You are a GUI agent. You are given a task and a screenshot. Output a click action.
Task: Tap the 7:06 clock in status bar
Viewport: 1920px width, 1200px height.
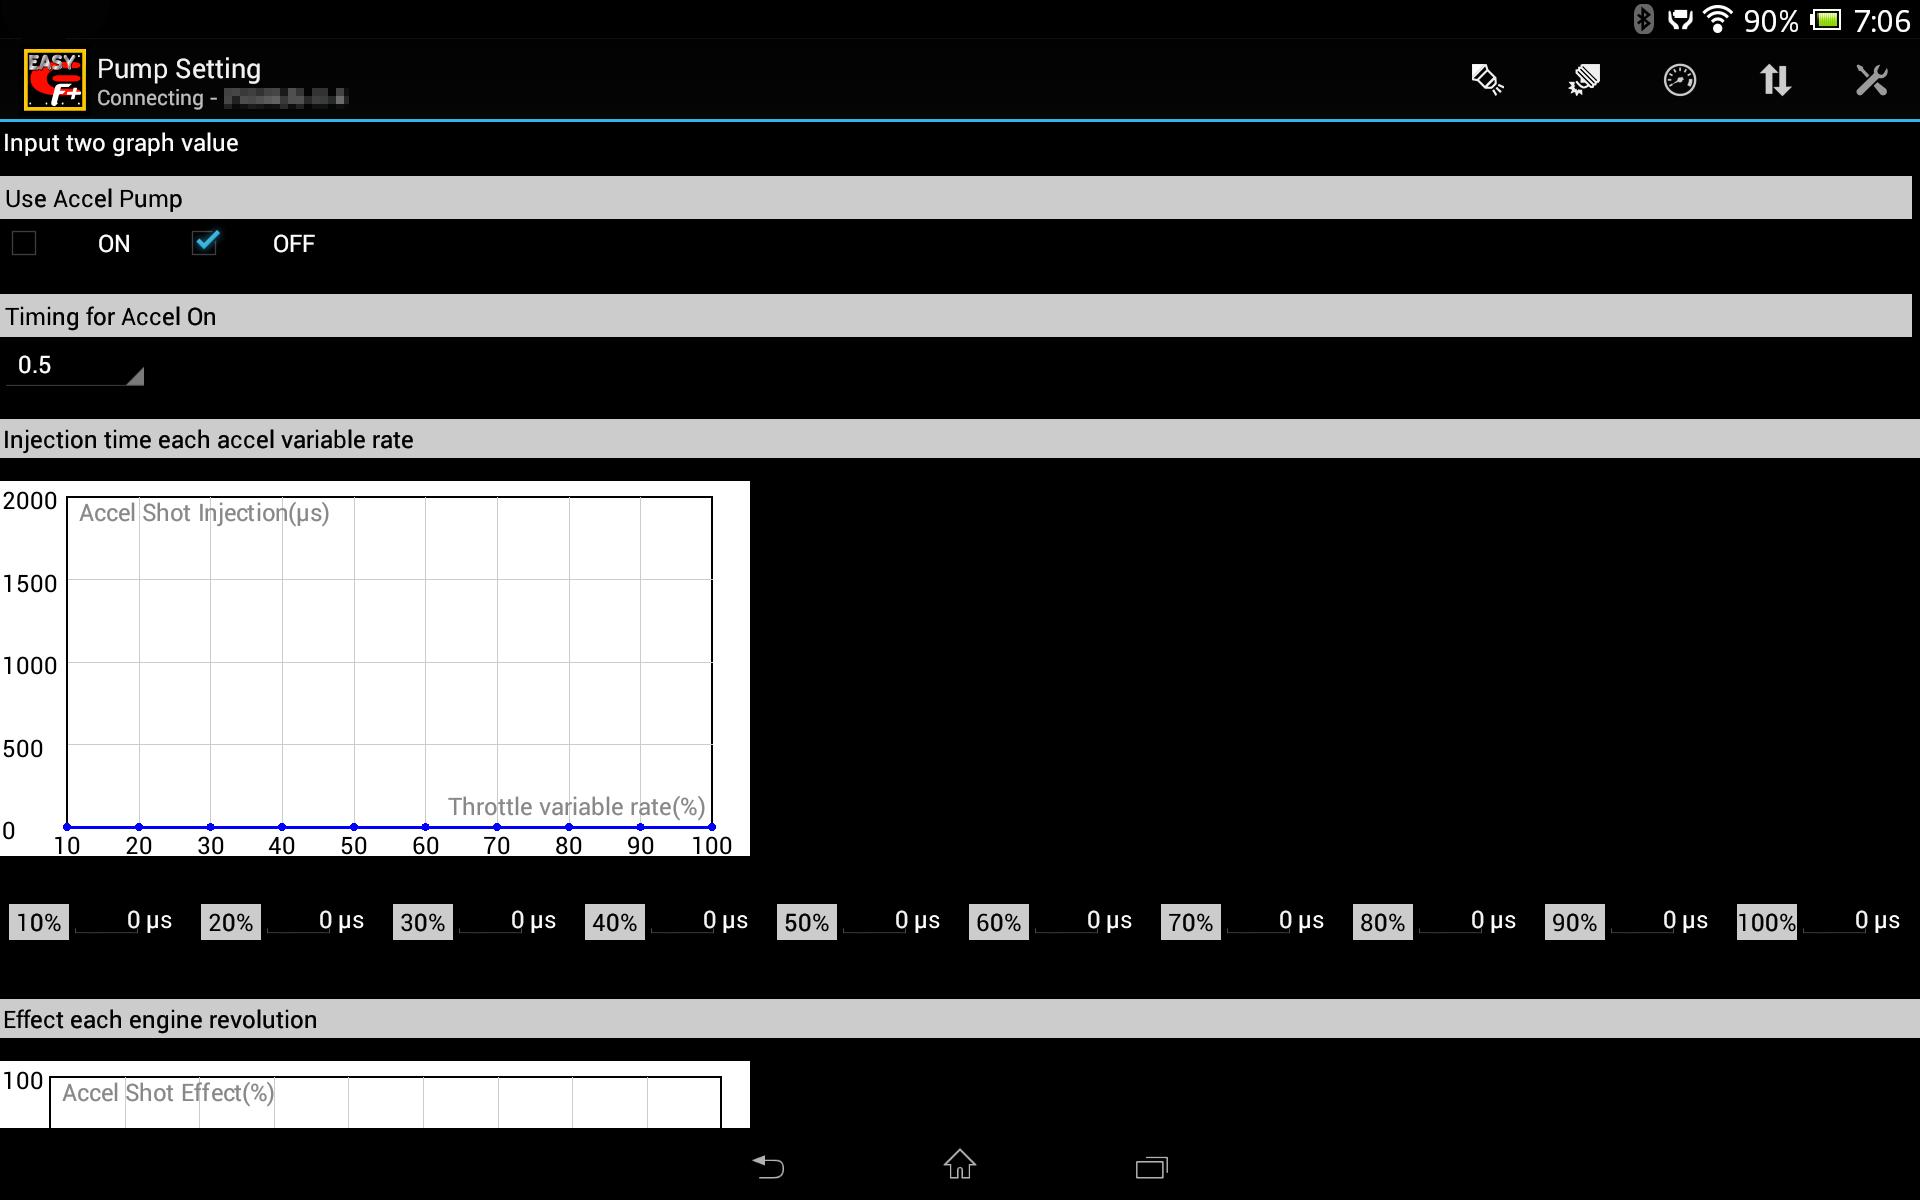tap(1882, 21)
